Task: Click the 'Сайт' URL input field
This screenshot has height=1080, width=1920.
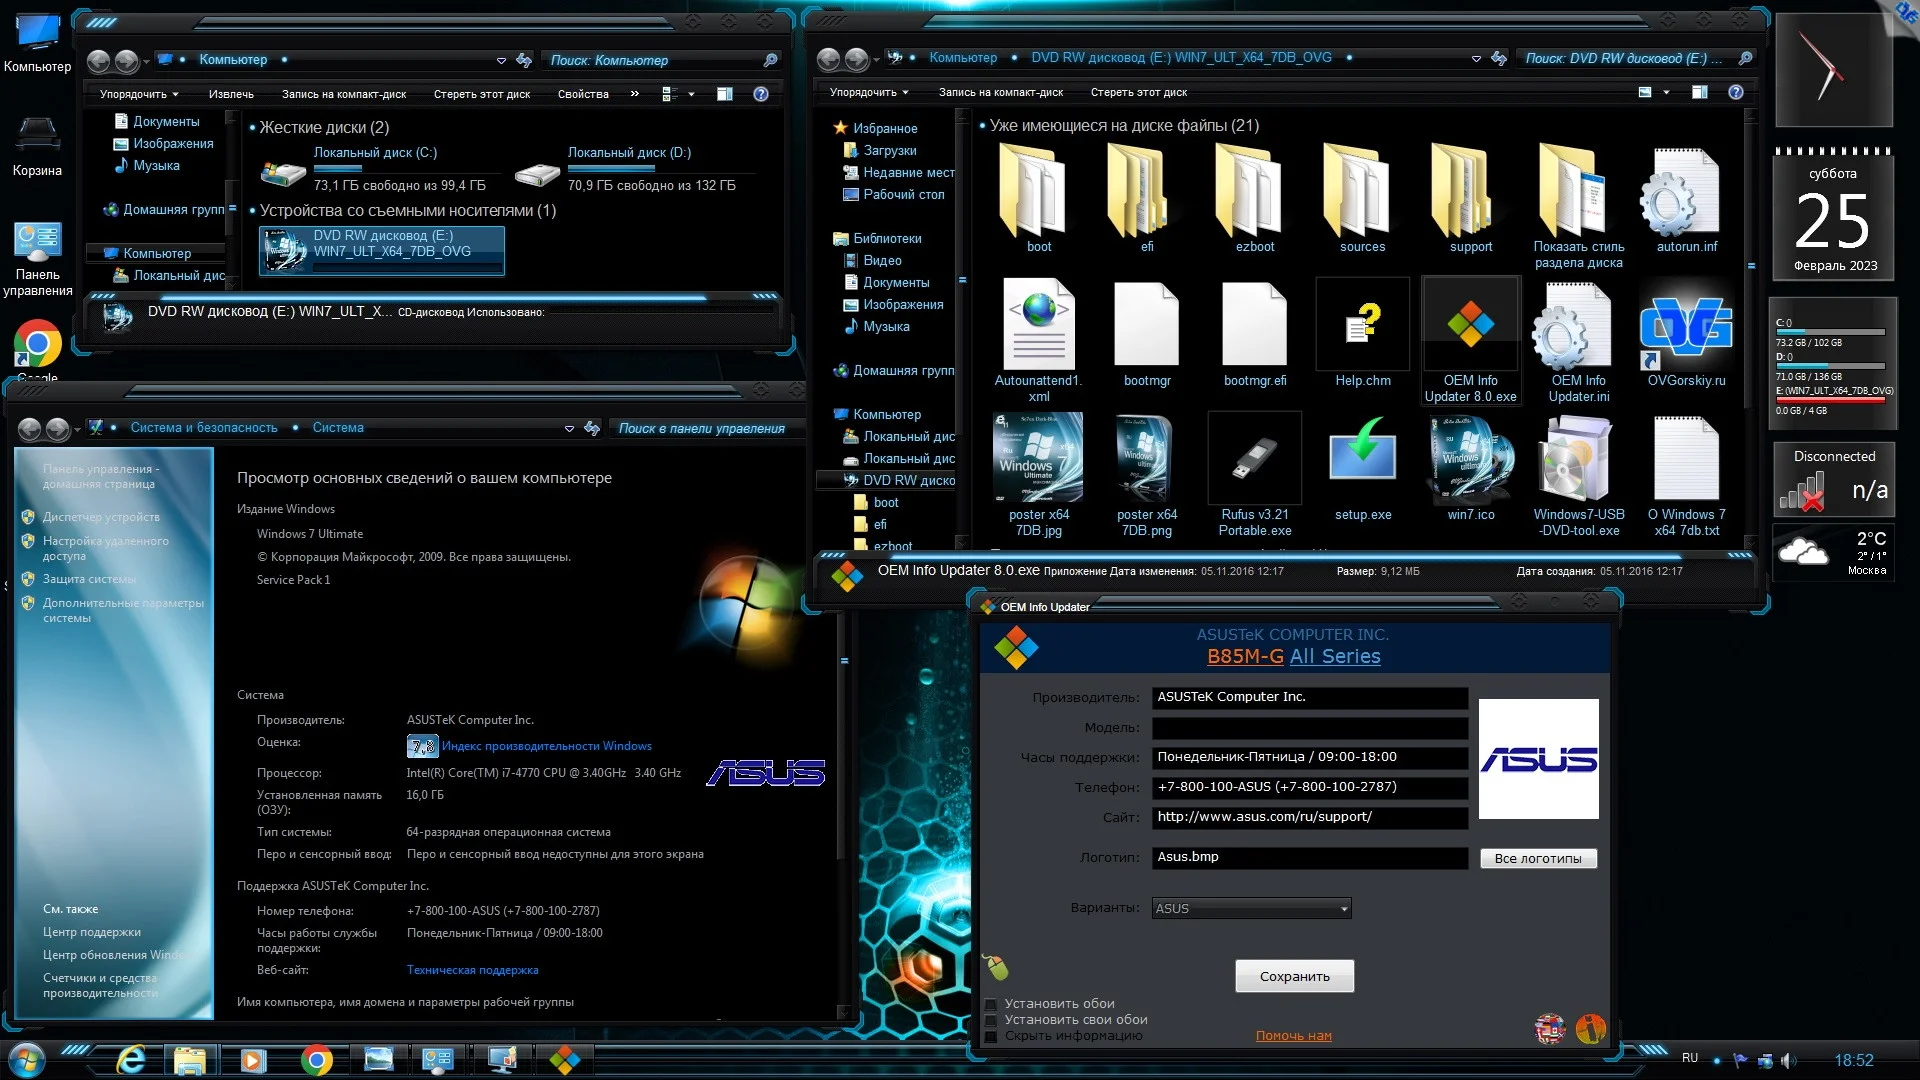Action: [1308, 817]
